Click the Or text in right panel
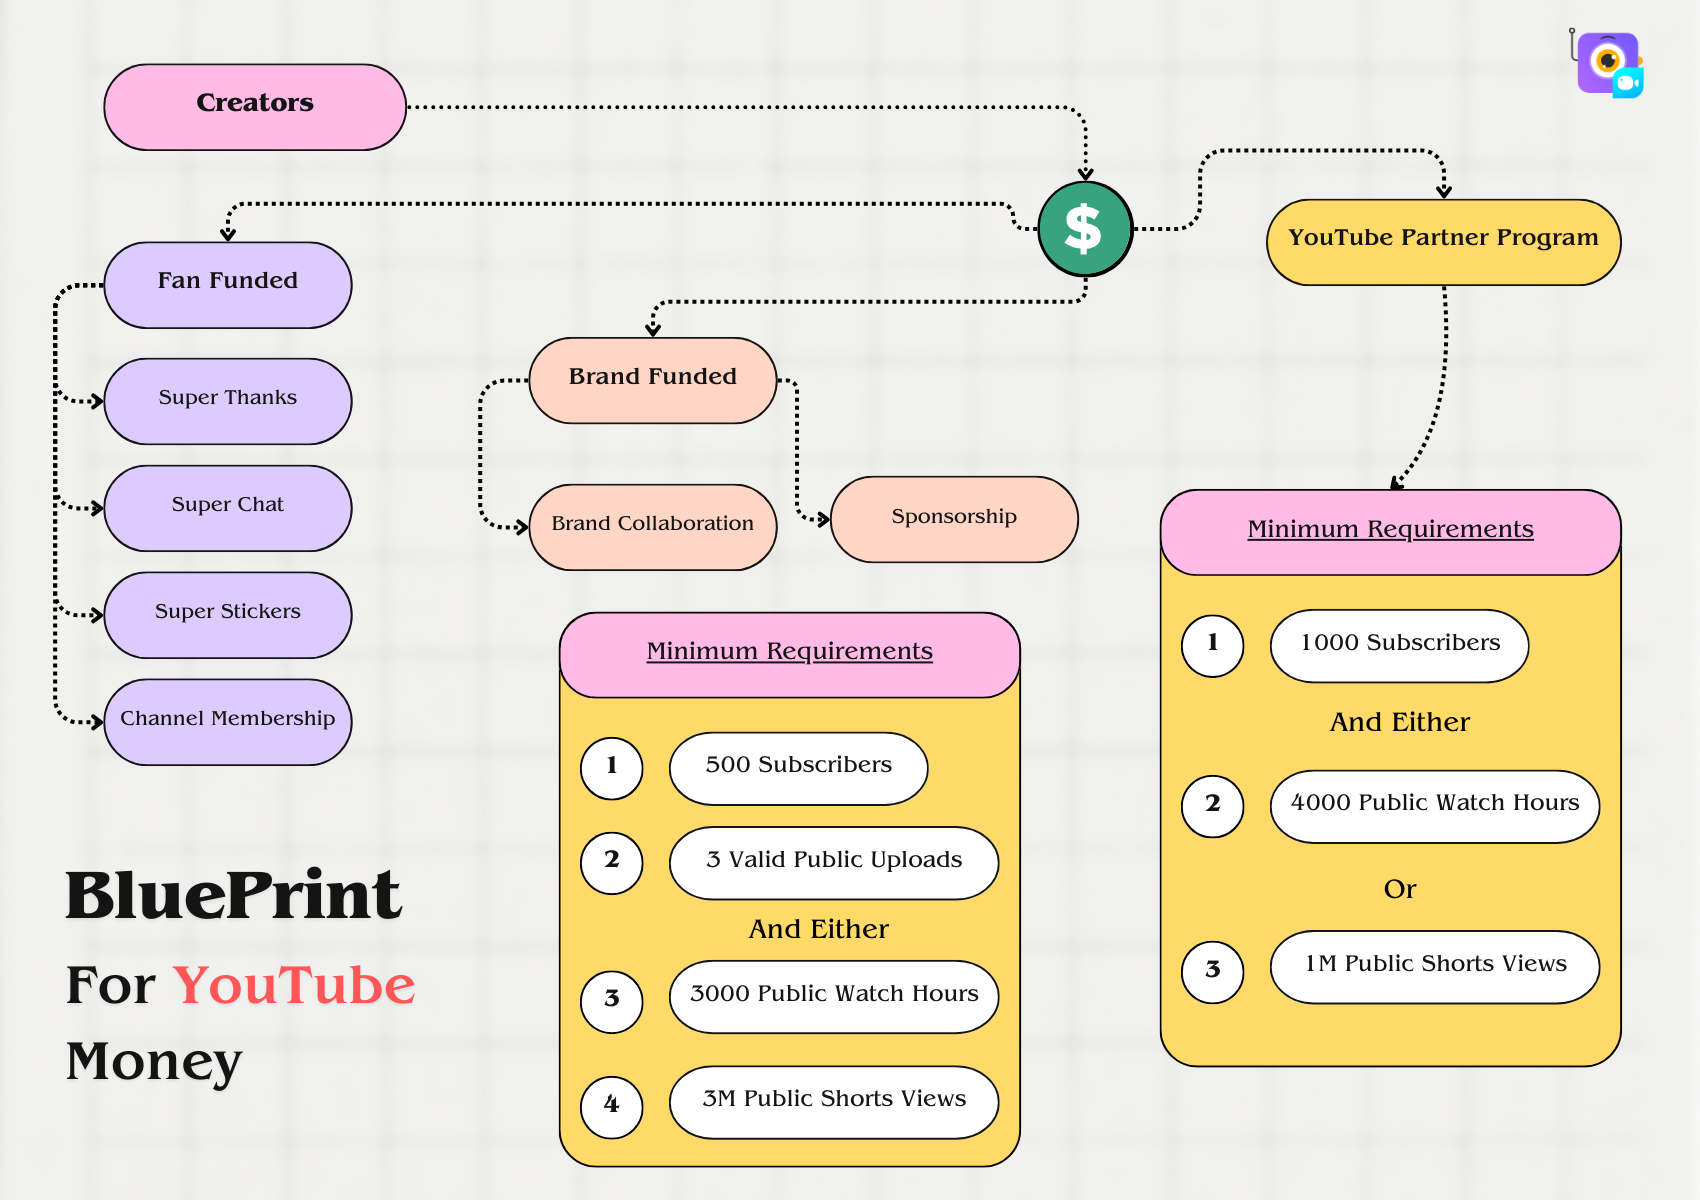Image resolution: width=1700 pixels, height=1200 pixels. tap(1400, 889)
